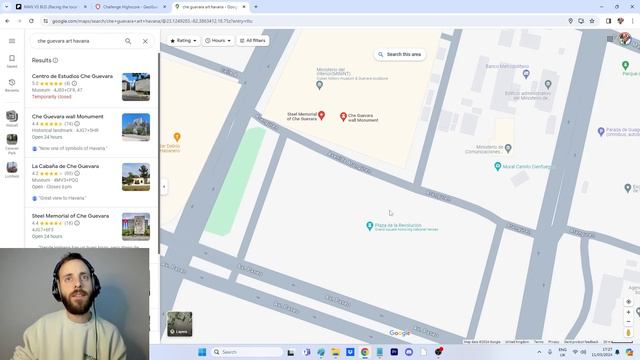Click the Terms link in the map footer
The image size is (640, 360).
point(539,342)
